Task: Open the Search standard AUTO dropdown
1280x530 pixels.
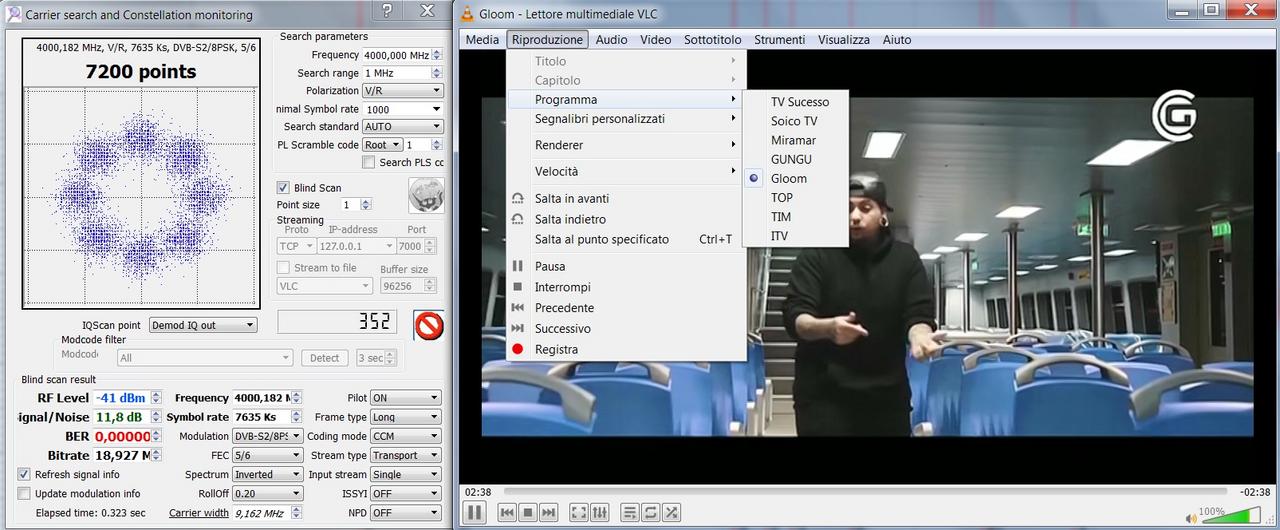Action: (402, 127)
